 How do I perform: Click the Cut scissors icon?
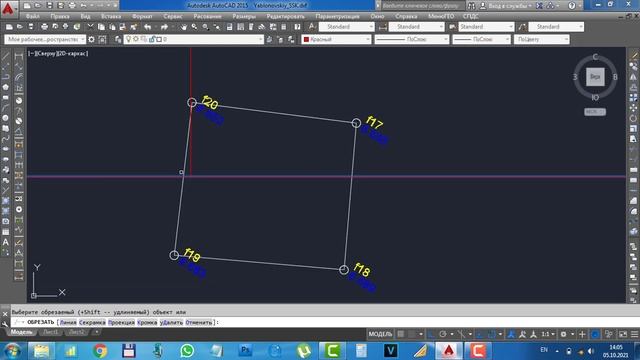tap(90, 27)
